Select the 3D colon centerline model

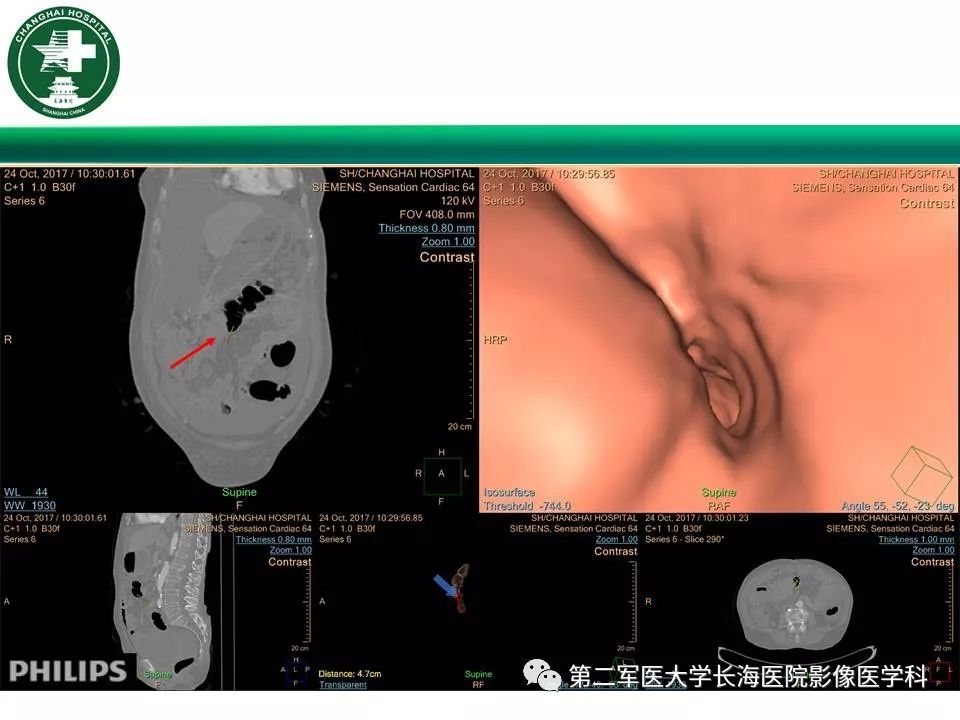[460, 588]
